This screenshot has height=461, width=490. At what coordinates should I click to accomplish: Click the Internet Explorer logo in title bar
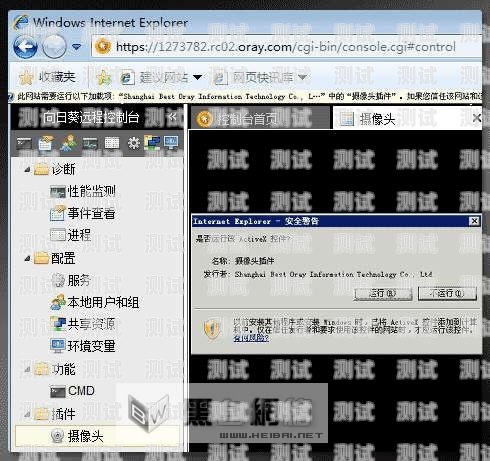(21, 22)
